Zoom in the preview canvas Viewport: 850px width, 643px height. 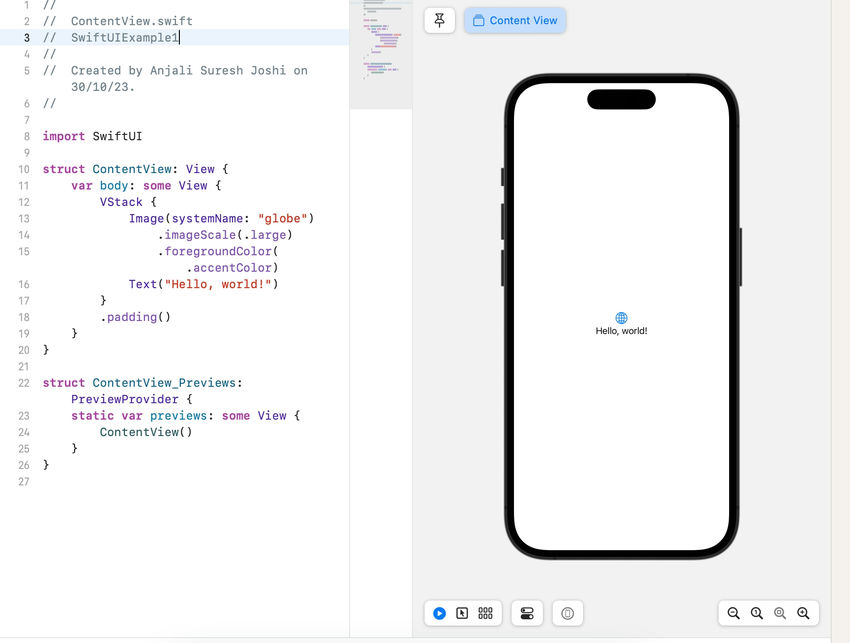click(x=803, y=613)
